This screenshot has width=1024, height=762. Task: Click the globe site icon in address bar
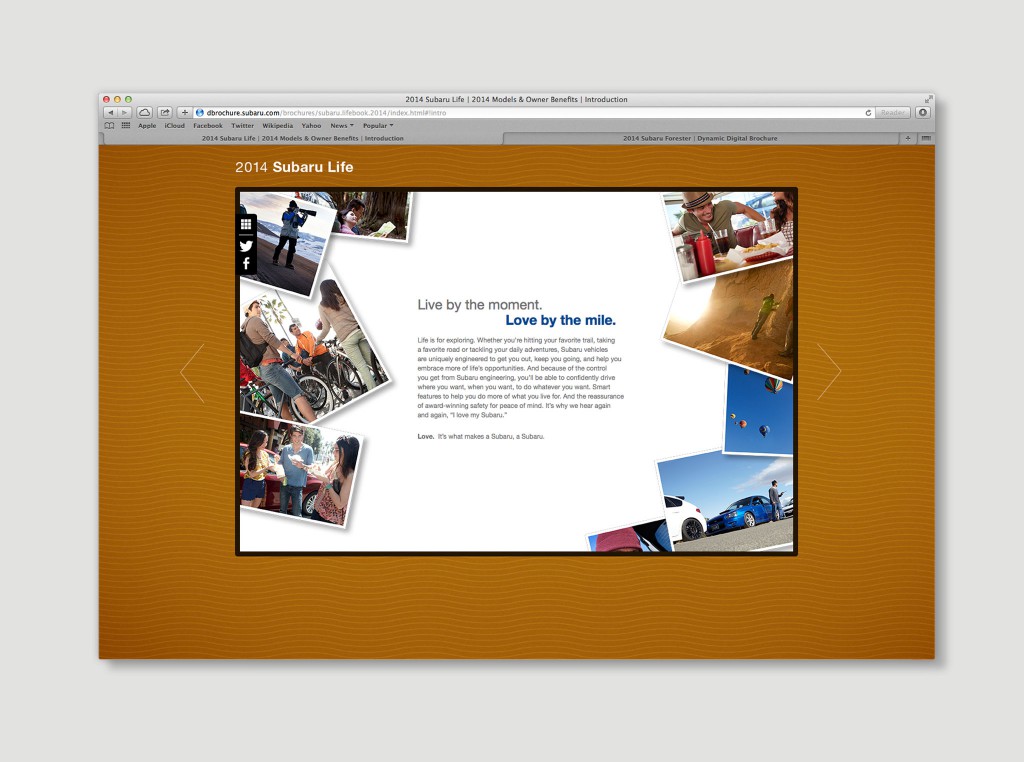[200, 113]
